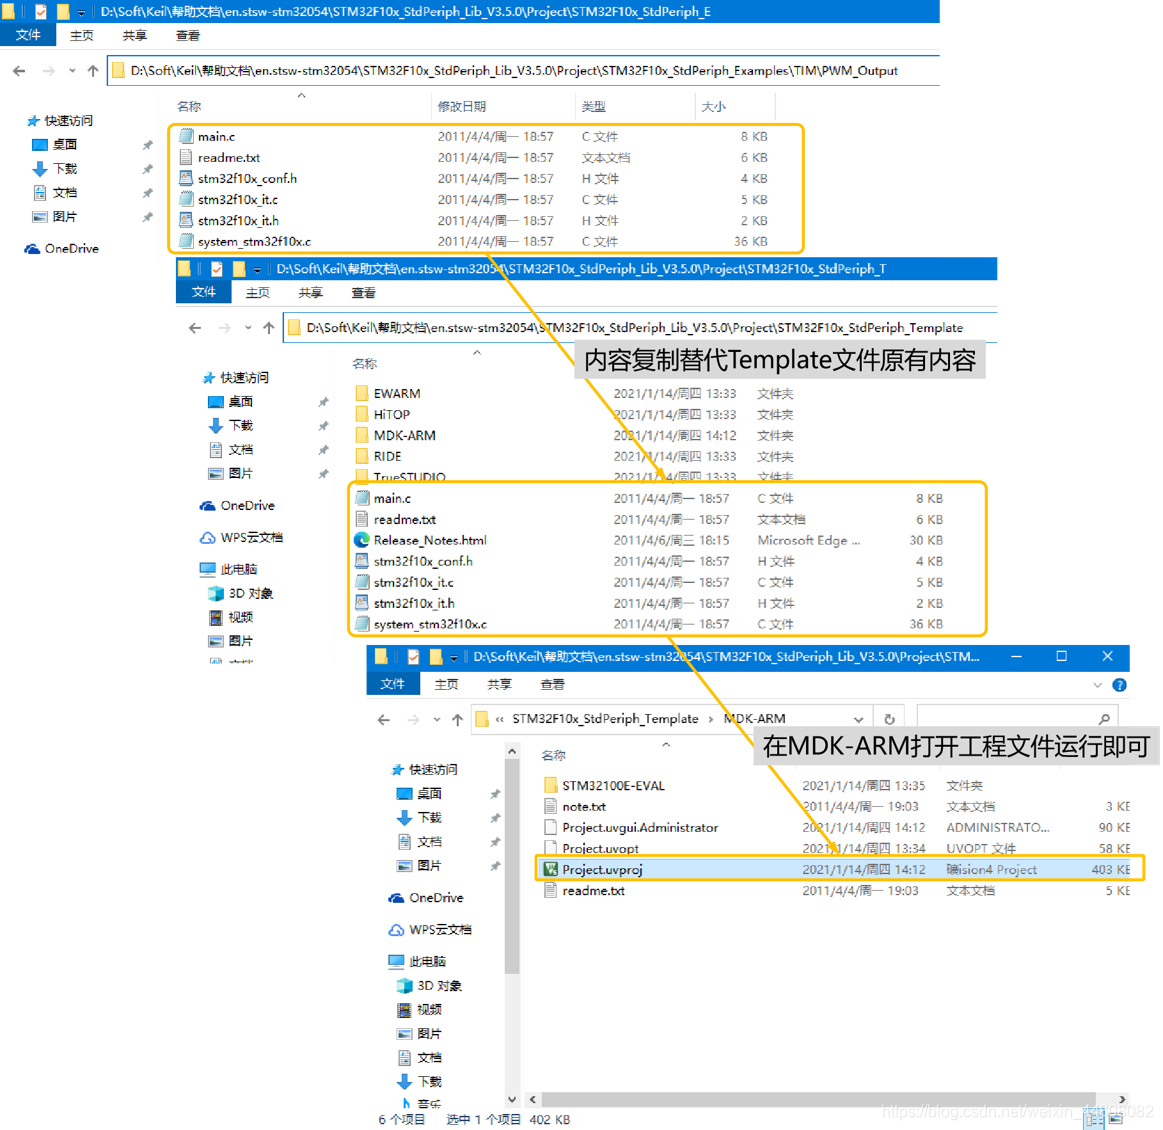Screen dimensions: 1163x1130
Task: Open 文件 menu in MDK-ARM window
Action: coord(392,684)
